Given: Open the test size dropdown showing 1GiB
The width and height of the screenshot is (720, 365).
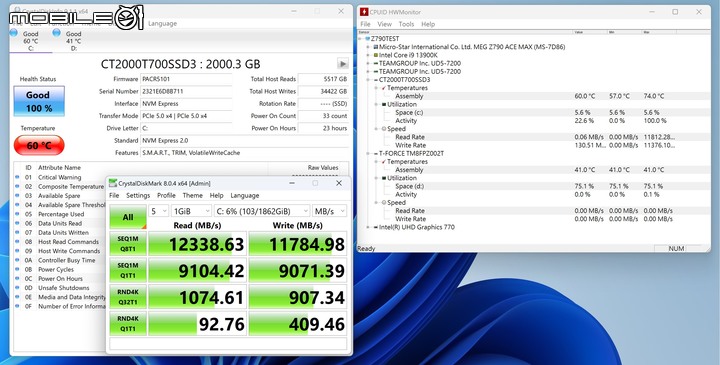Looking at the screenshot, I should 191,211.
